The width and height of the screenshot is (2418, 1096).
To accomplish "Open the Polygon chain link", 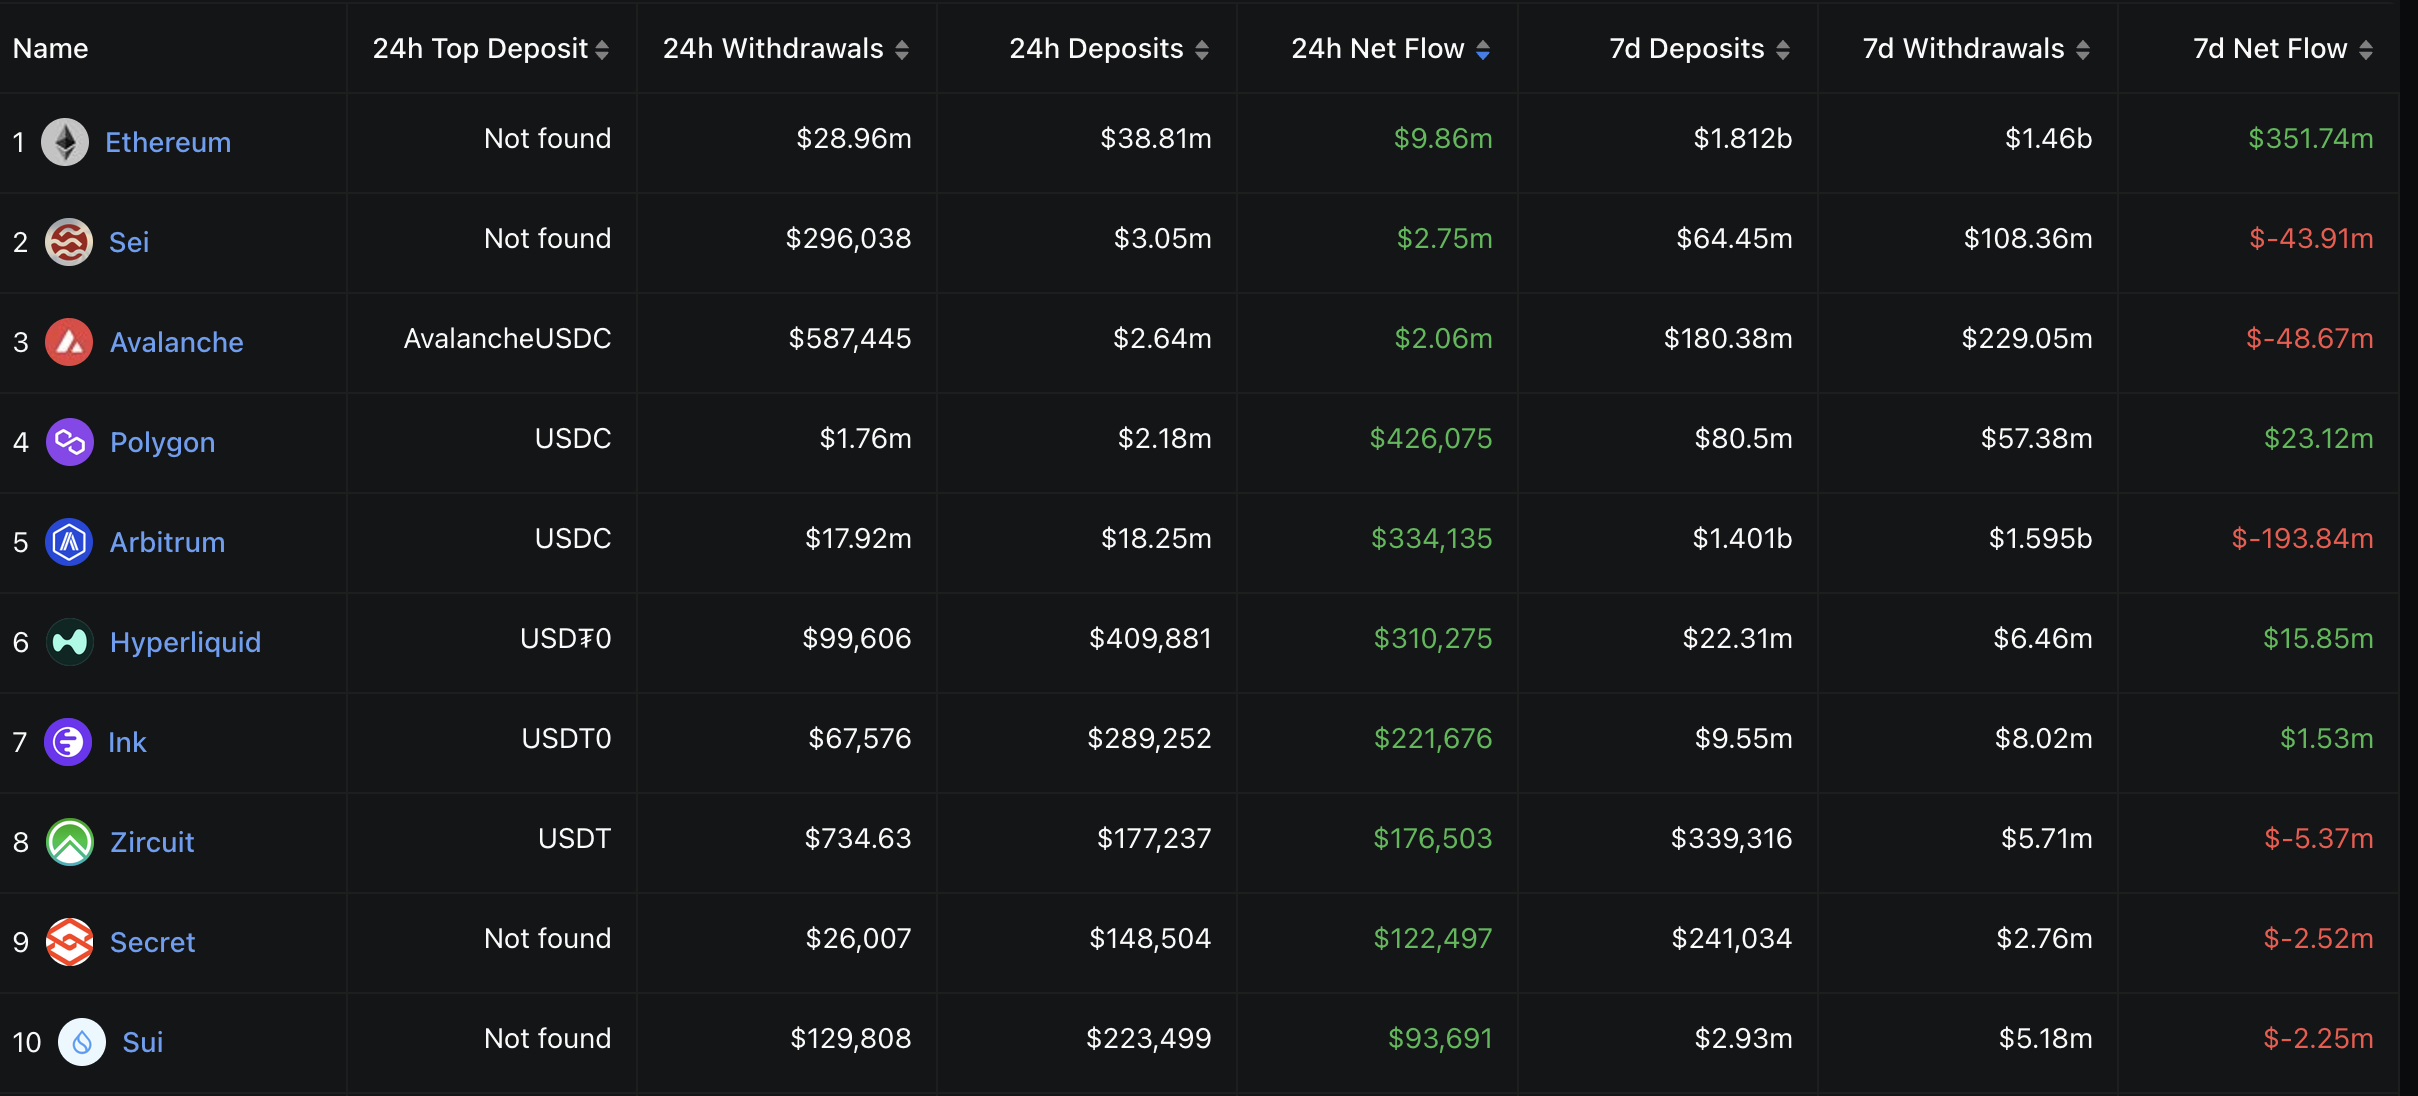I will [x=163, y=442].
